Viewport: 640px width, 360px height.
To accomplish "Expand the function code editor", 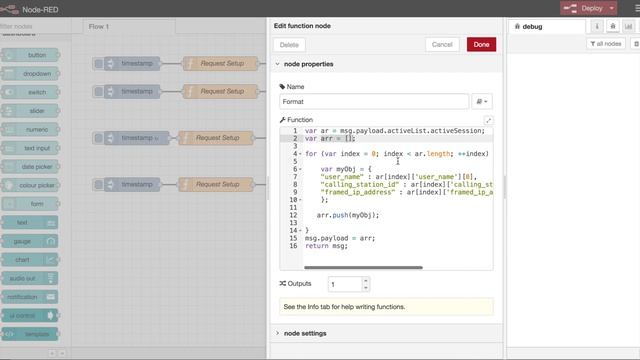I will point(488,120).
